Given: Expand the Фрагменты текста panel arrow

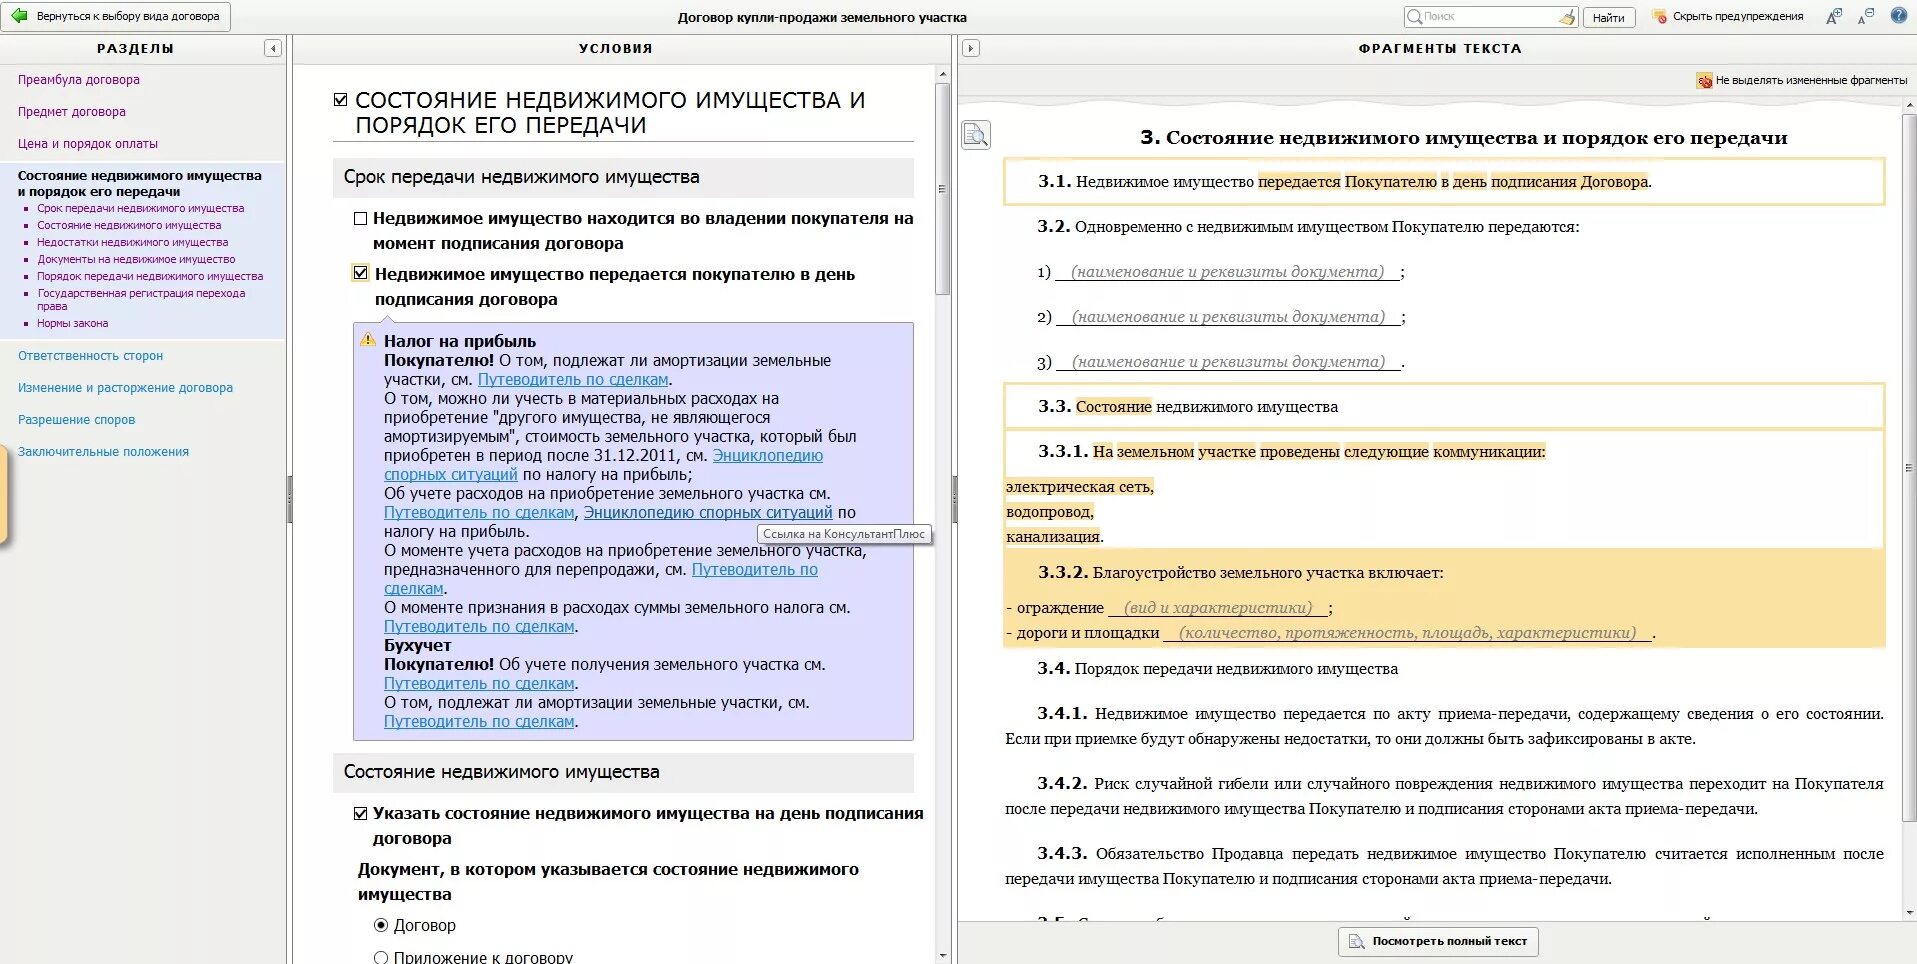Looking at the screenshot, I should click(971, 48).
